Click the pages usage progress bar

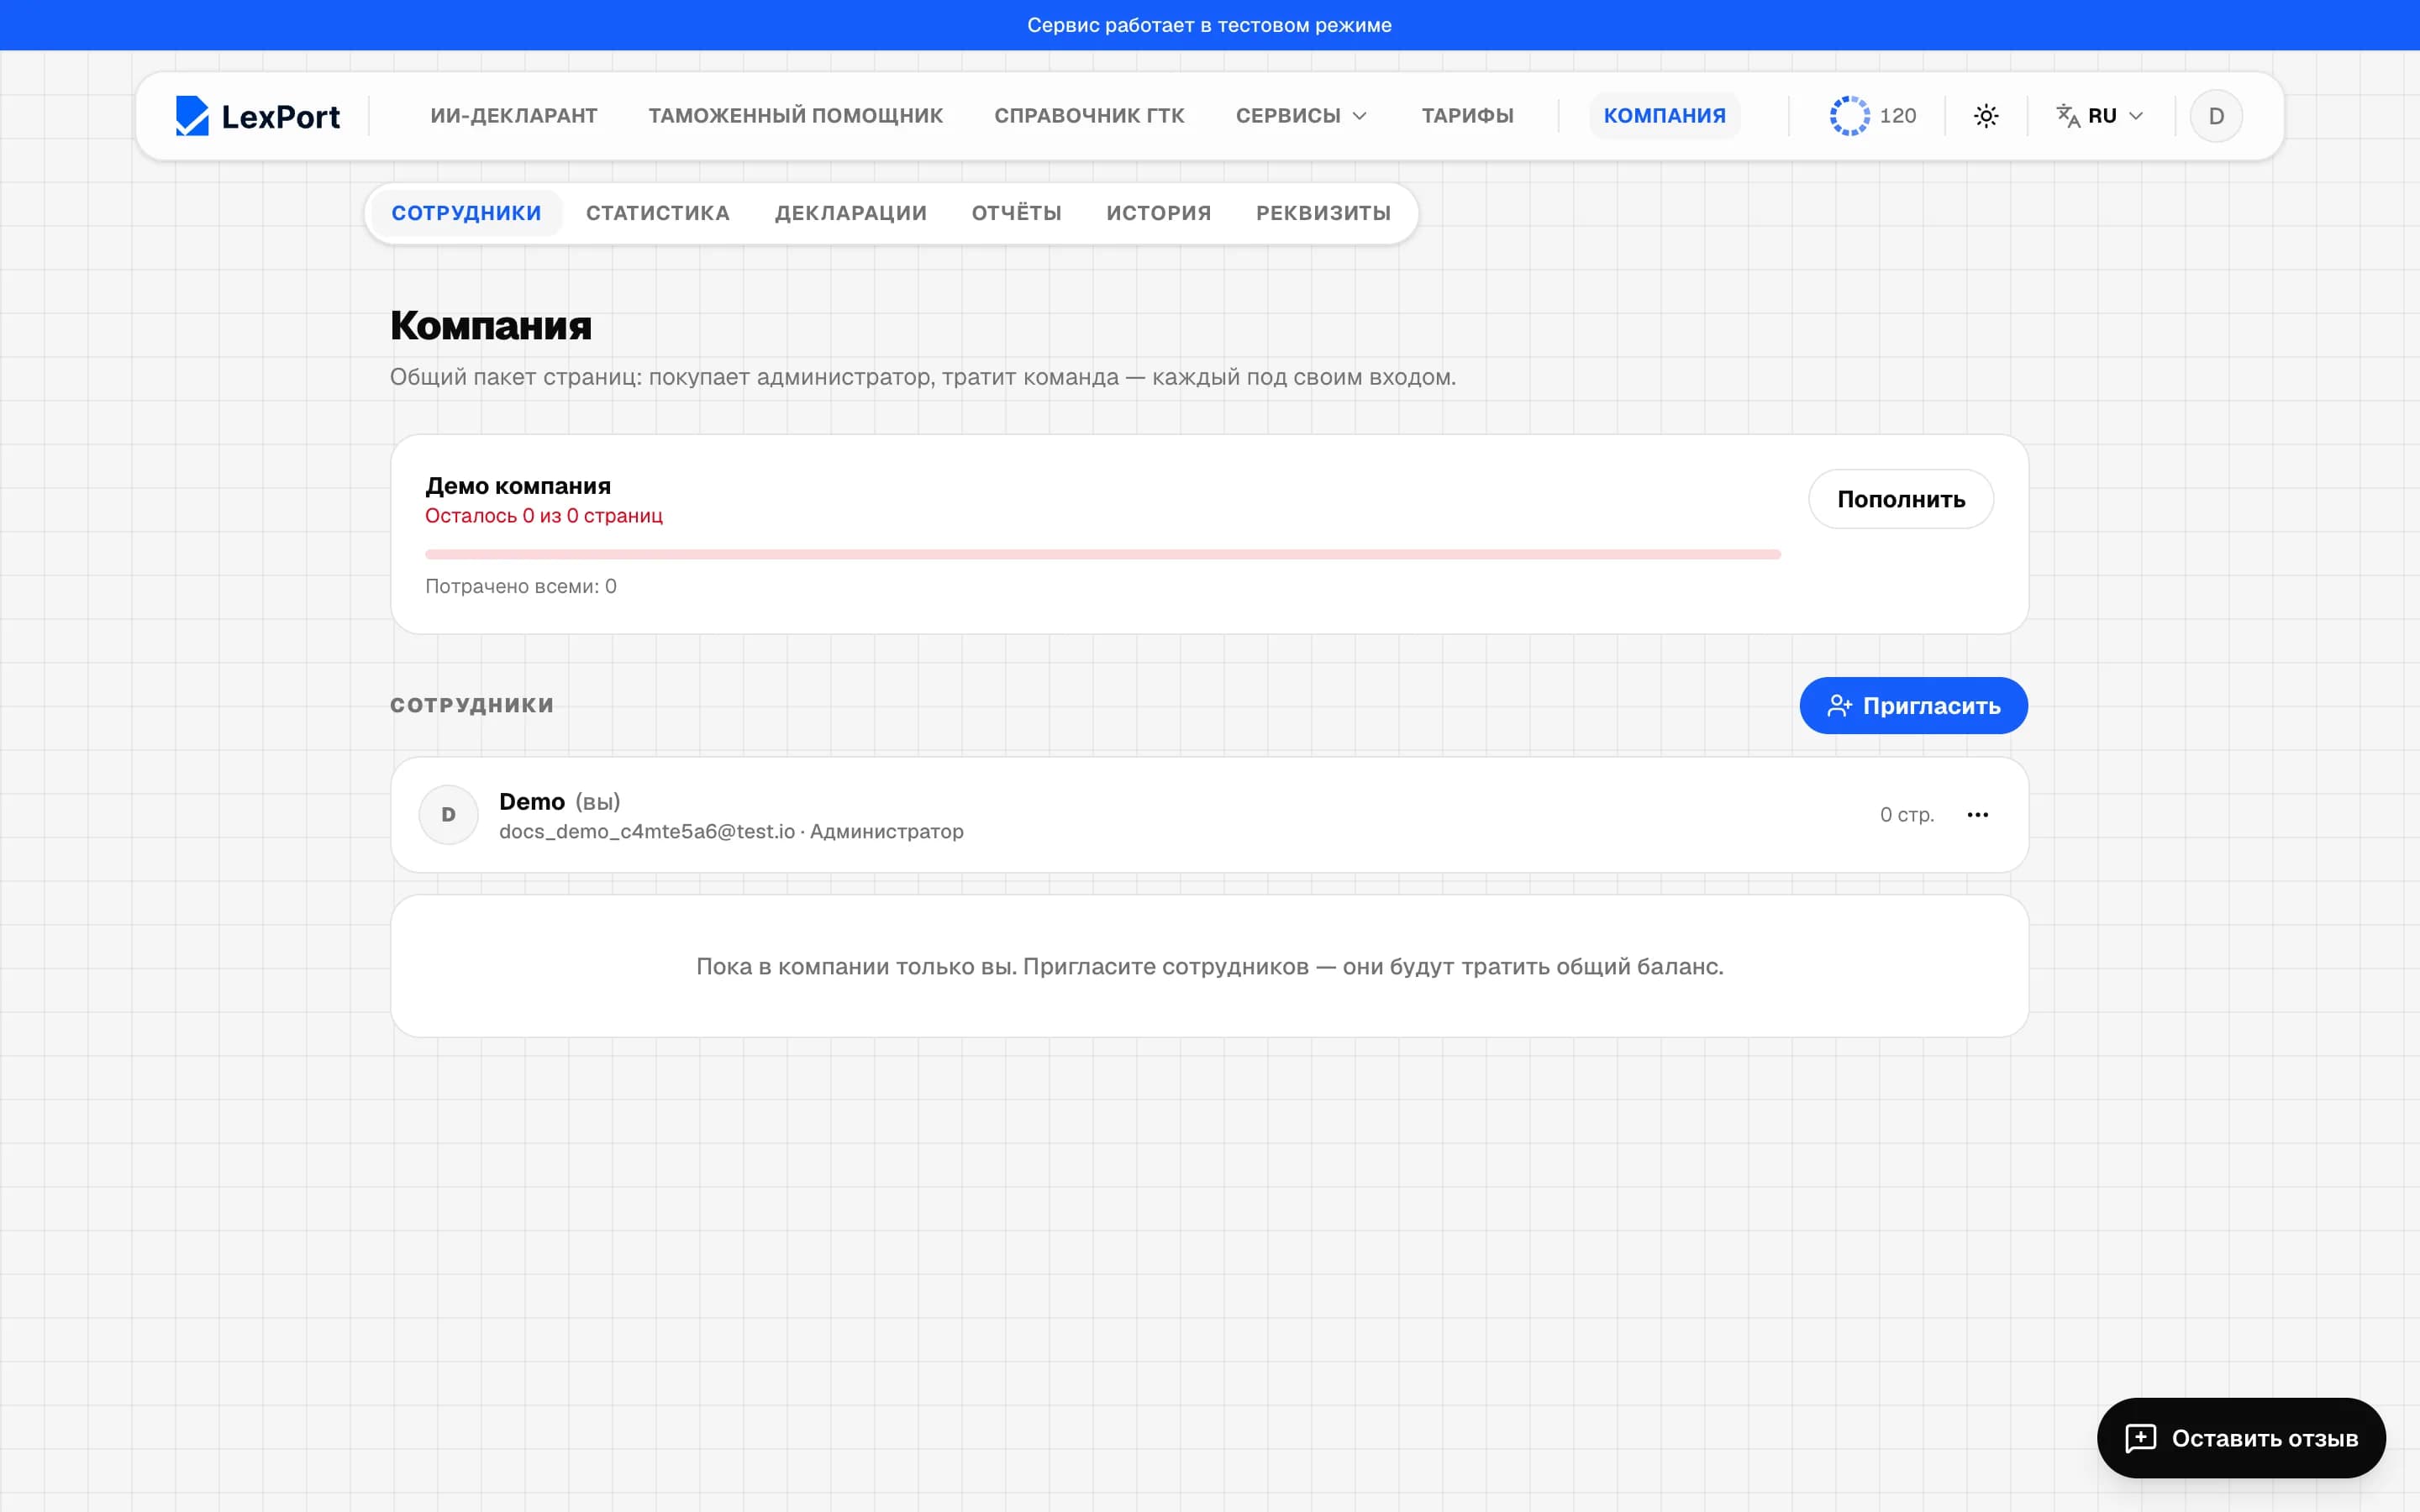pyautogui.click(x=1102, y=554)
